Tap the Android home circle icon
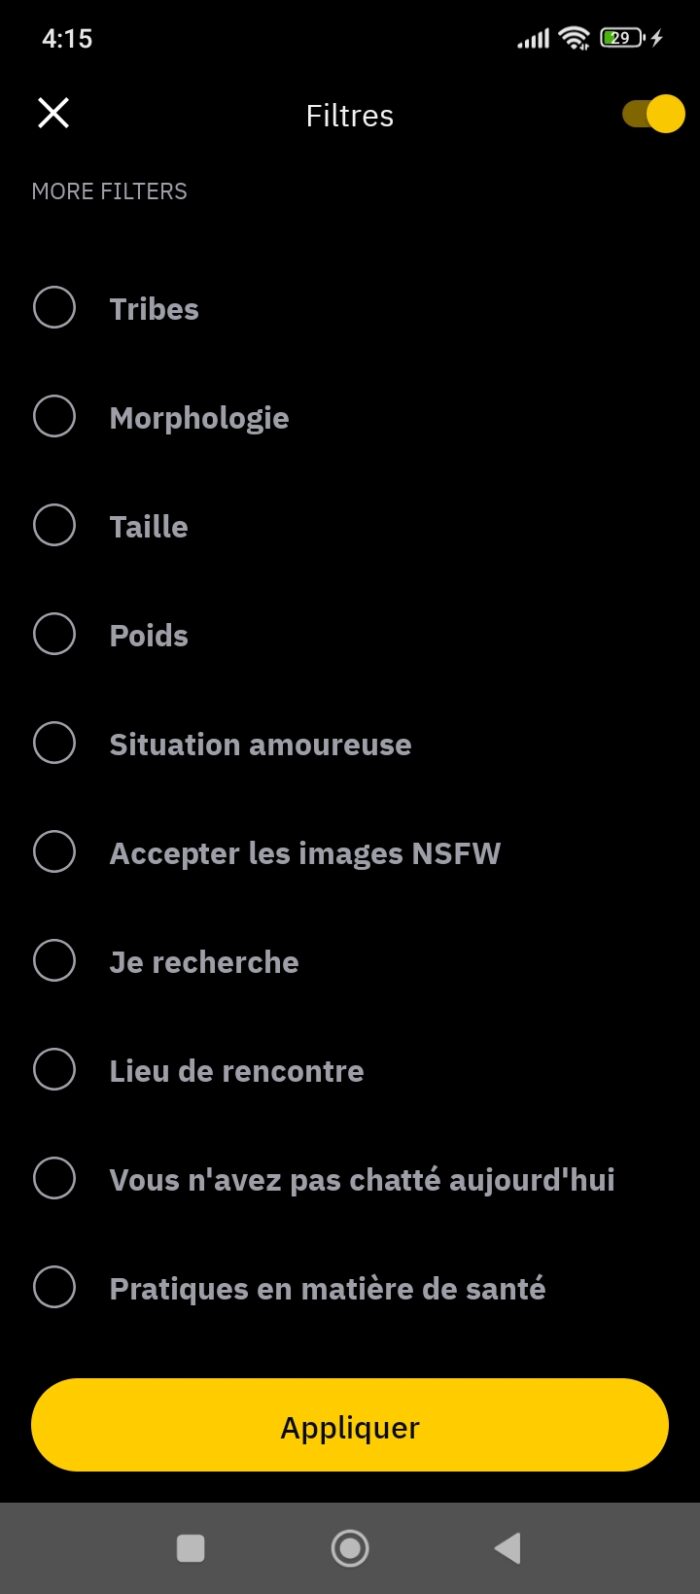The width and height of the screenshot is (700, 1594). (x=350, y=1548)
